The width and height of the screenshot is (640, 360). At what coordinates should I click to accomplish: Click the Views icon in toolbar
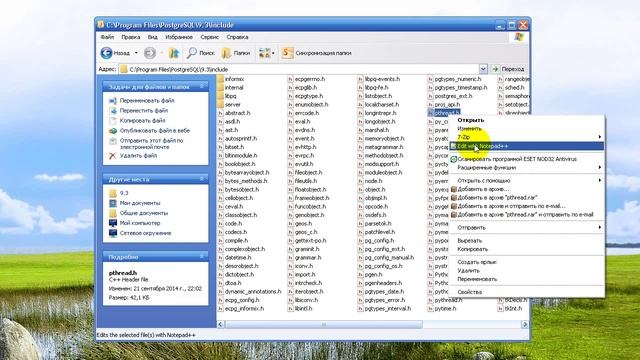[x=264, y=53]
